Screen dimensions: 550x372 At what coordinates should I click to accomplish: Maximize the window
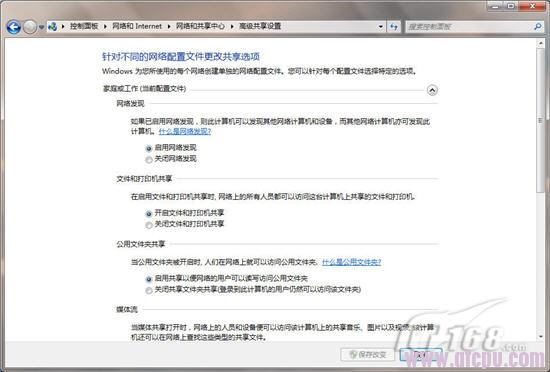[x=511, y=6]
